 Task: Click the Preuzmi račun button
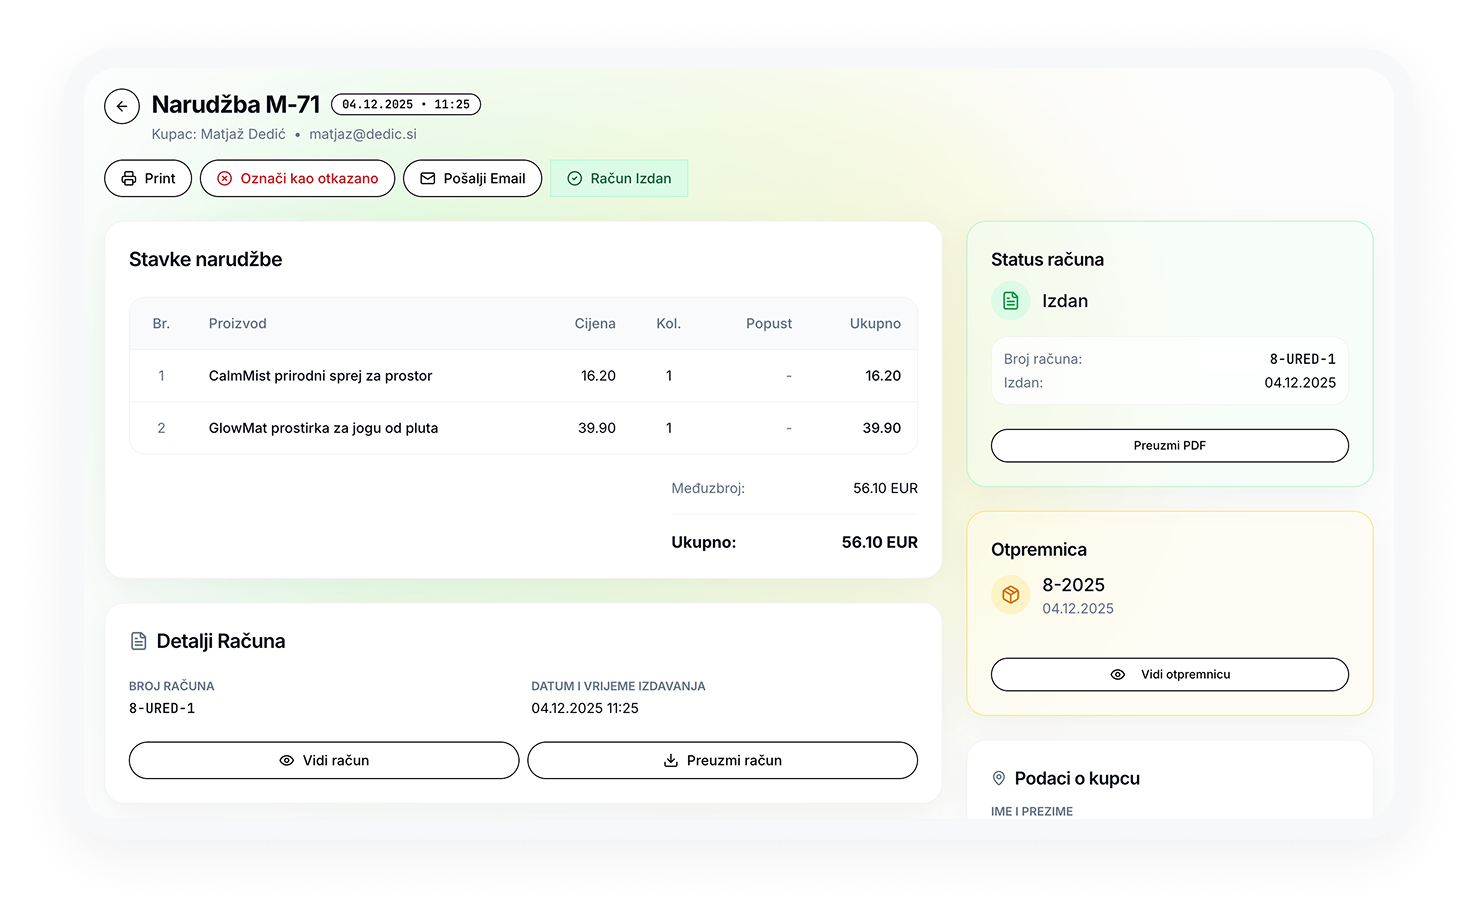[x=722, y=760]
